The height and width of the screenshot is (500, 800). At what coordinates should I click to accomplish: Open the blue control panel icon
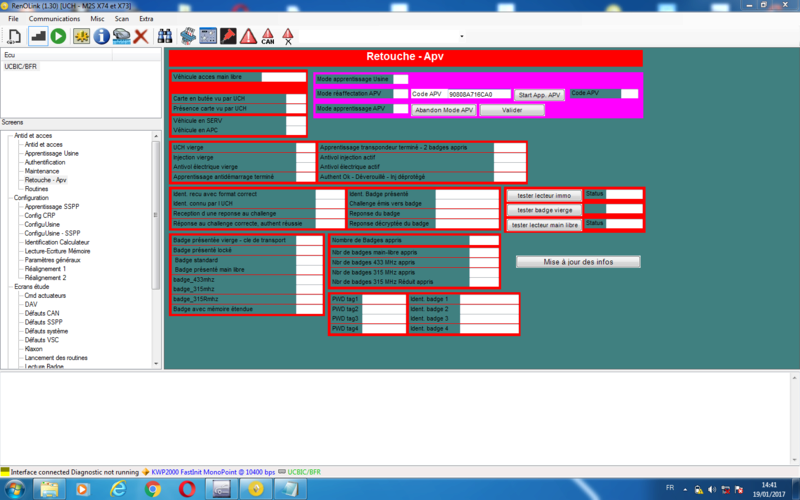tap(208, 36)
